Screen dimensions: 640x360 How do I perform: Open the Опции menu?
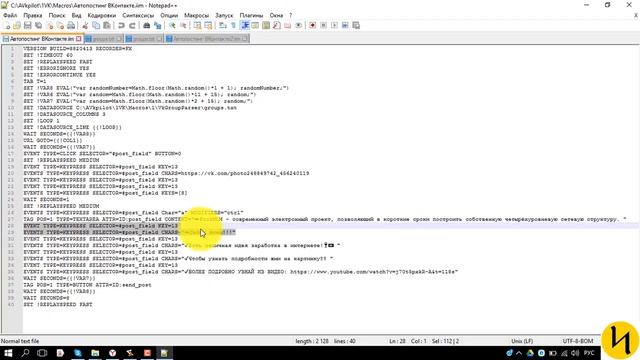[169, 15]
